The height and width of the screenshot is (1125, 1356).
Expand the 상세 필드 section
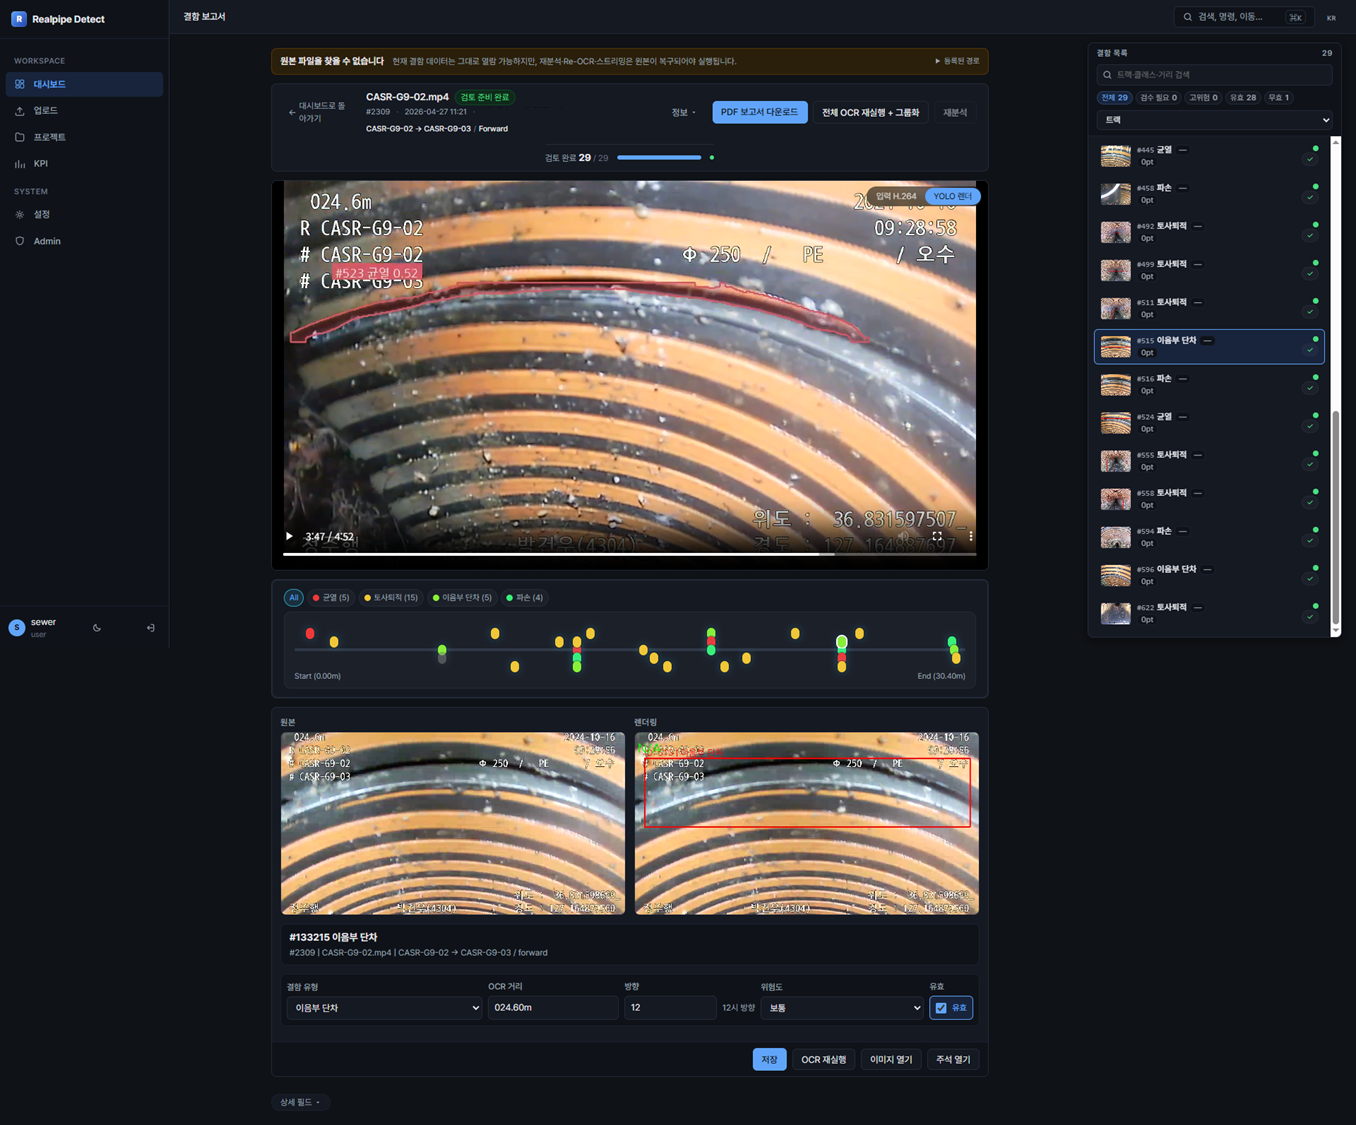(300, 1102)
